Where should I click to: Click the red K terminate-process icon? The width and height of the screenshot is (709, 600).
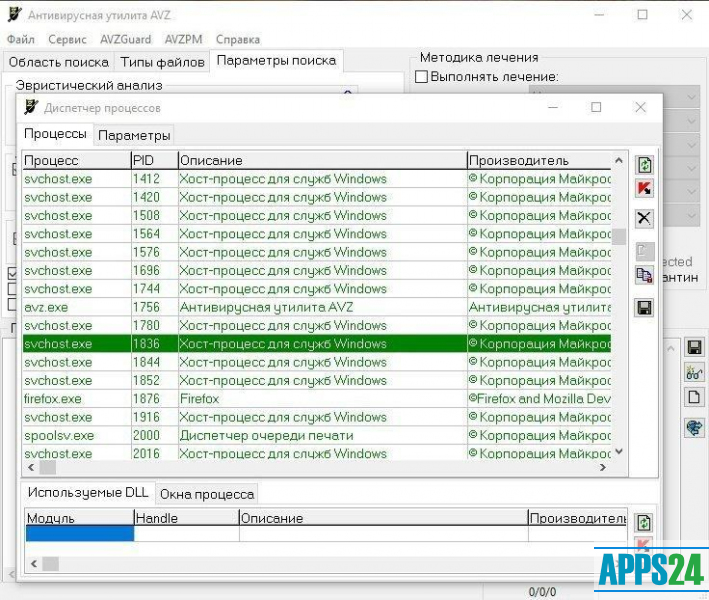pyautogui.click(x=644, y=188)
